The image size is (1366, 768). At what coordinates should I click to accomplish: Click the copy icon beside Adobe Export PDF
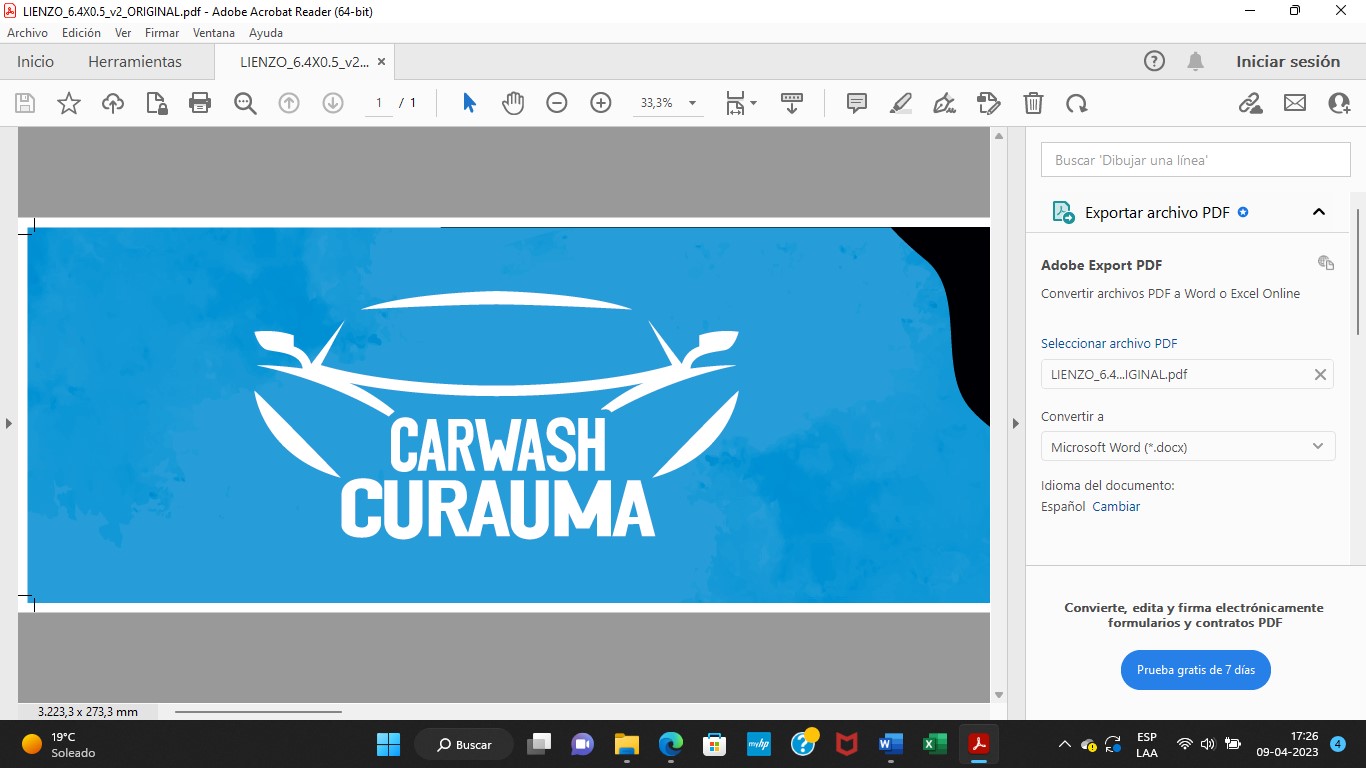coord(1326,263)
